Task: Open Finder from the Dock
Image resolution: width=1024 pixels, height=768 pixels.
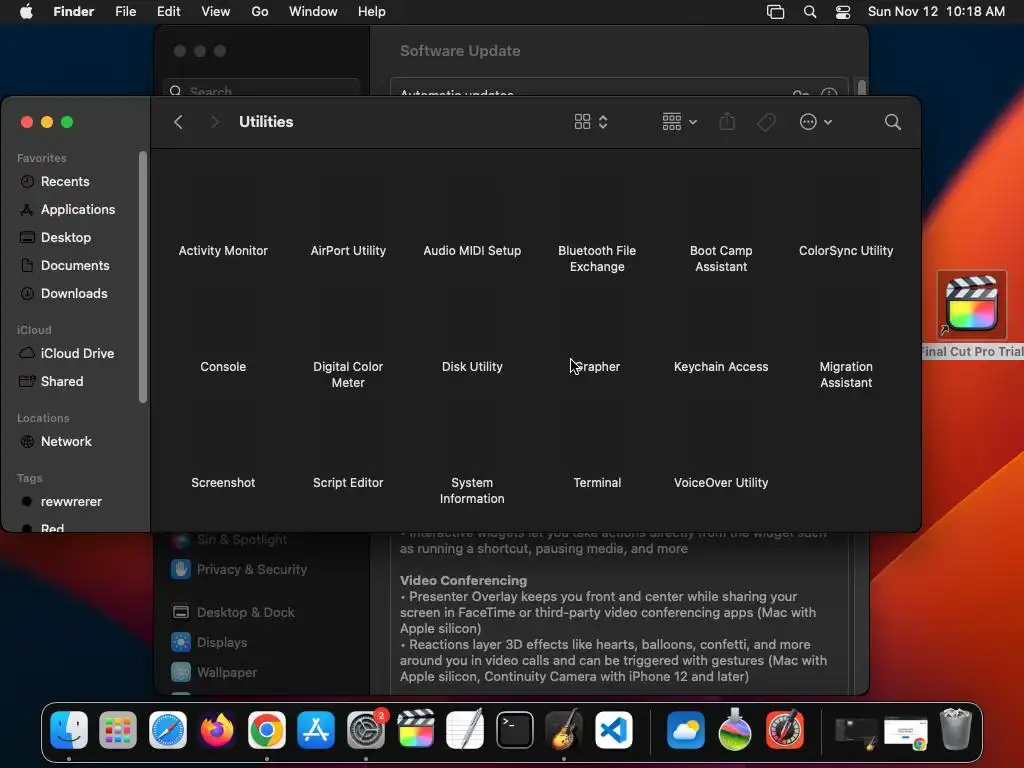Action: point(69,730)
